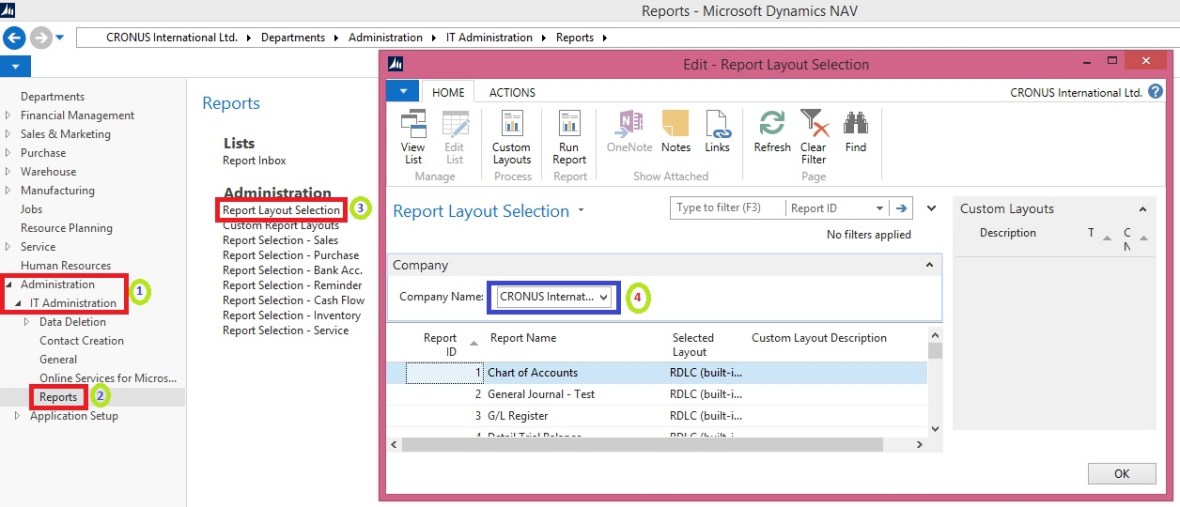Open the Report ID filter field dropdown
1180x507 pixels.
879,208
